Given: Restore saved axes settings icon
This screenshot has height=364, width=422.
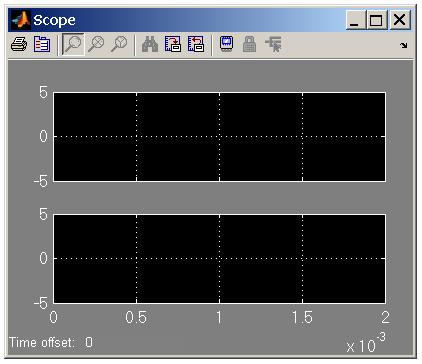Looking at the screenshot, I should (196, 44).
